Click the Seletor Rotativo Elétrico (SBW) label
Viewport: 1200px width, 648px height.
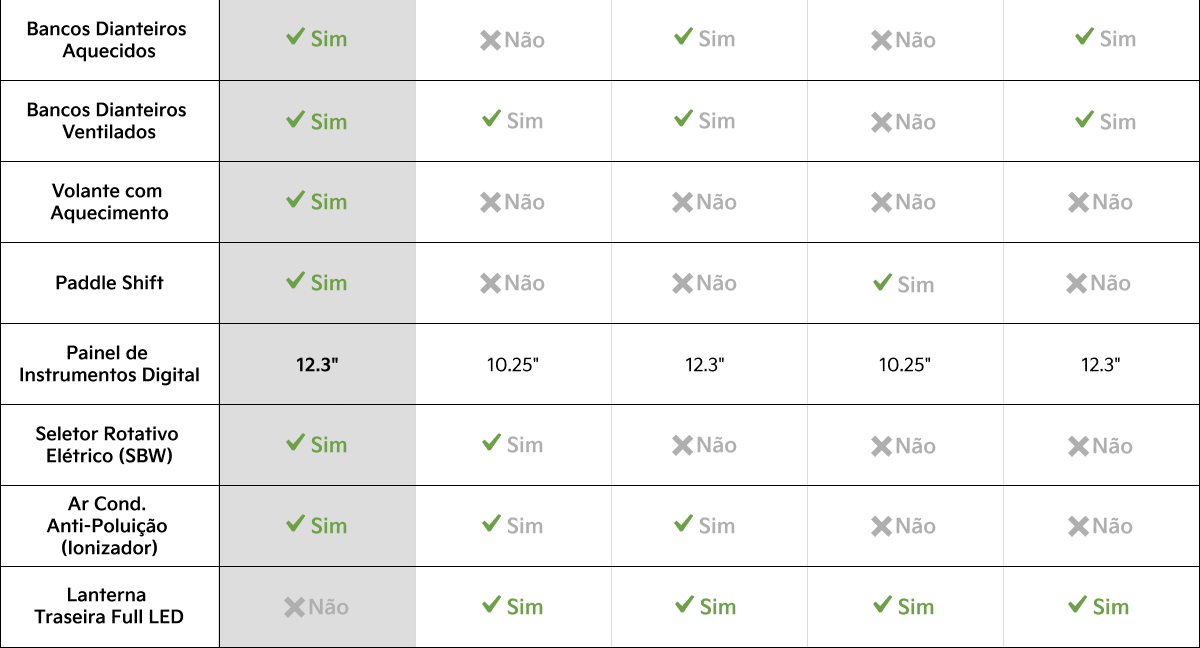(108, 445)
